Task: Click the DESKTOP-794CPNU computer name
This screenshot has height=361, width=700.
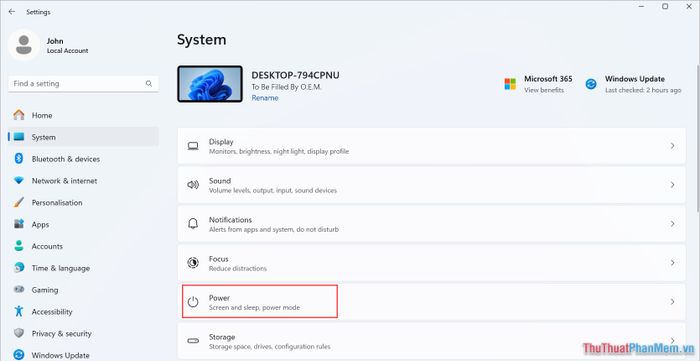Action: [295, 75]
